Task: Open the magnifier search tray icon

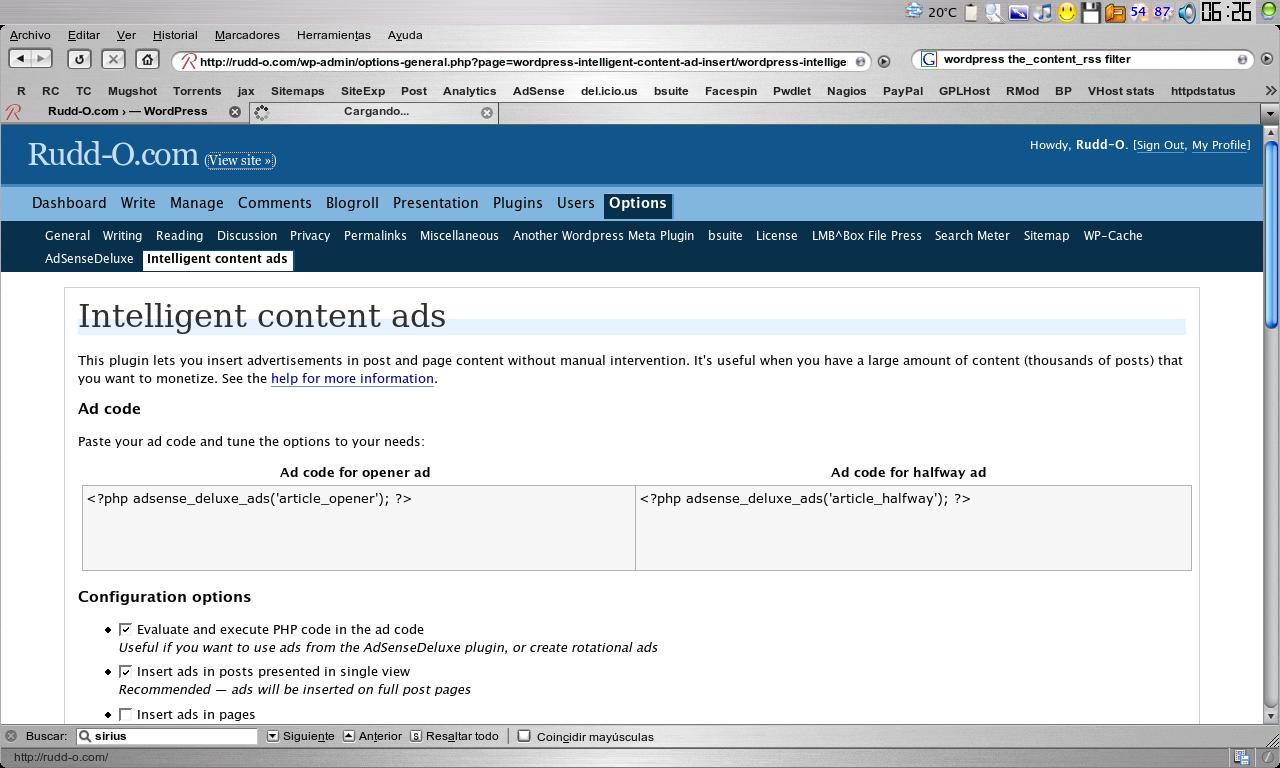Action: click(x=994, y=12)
